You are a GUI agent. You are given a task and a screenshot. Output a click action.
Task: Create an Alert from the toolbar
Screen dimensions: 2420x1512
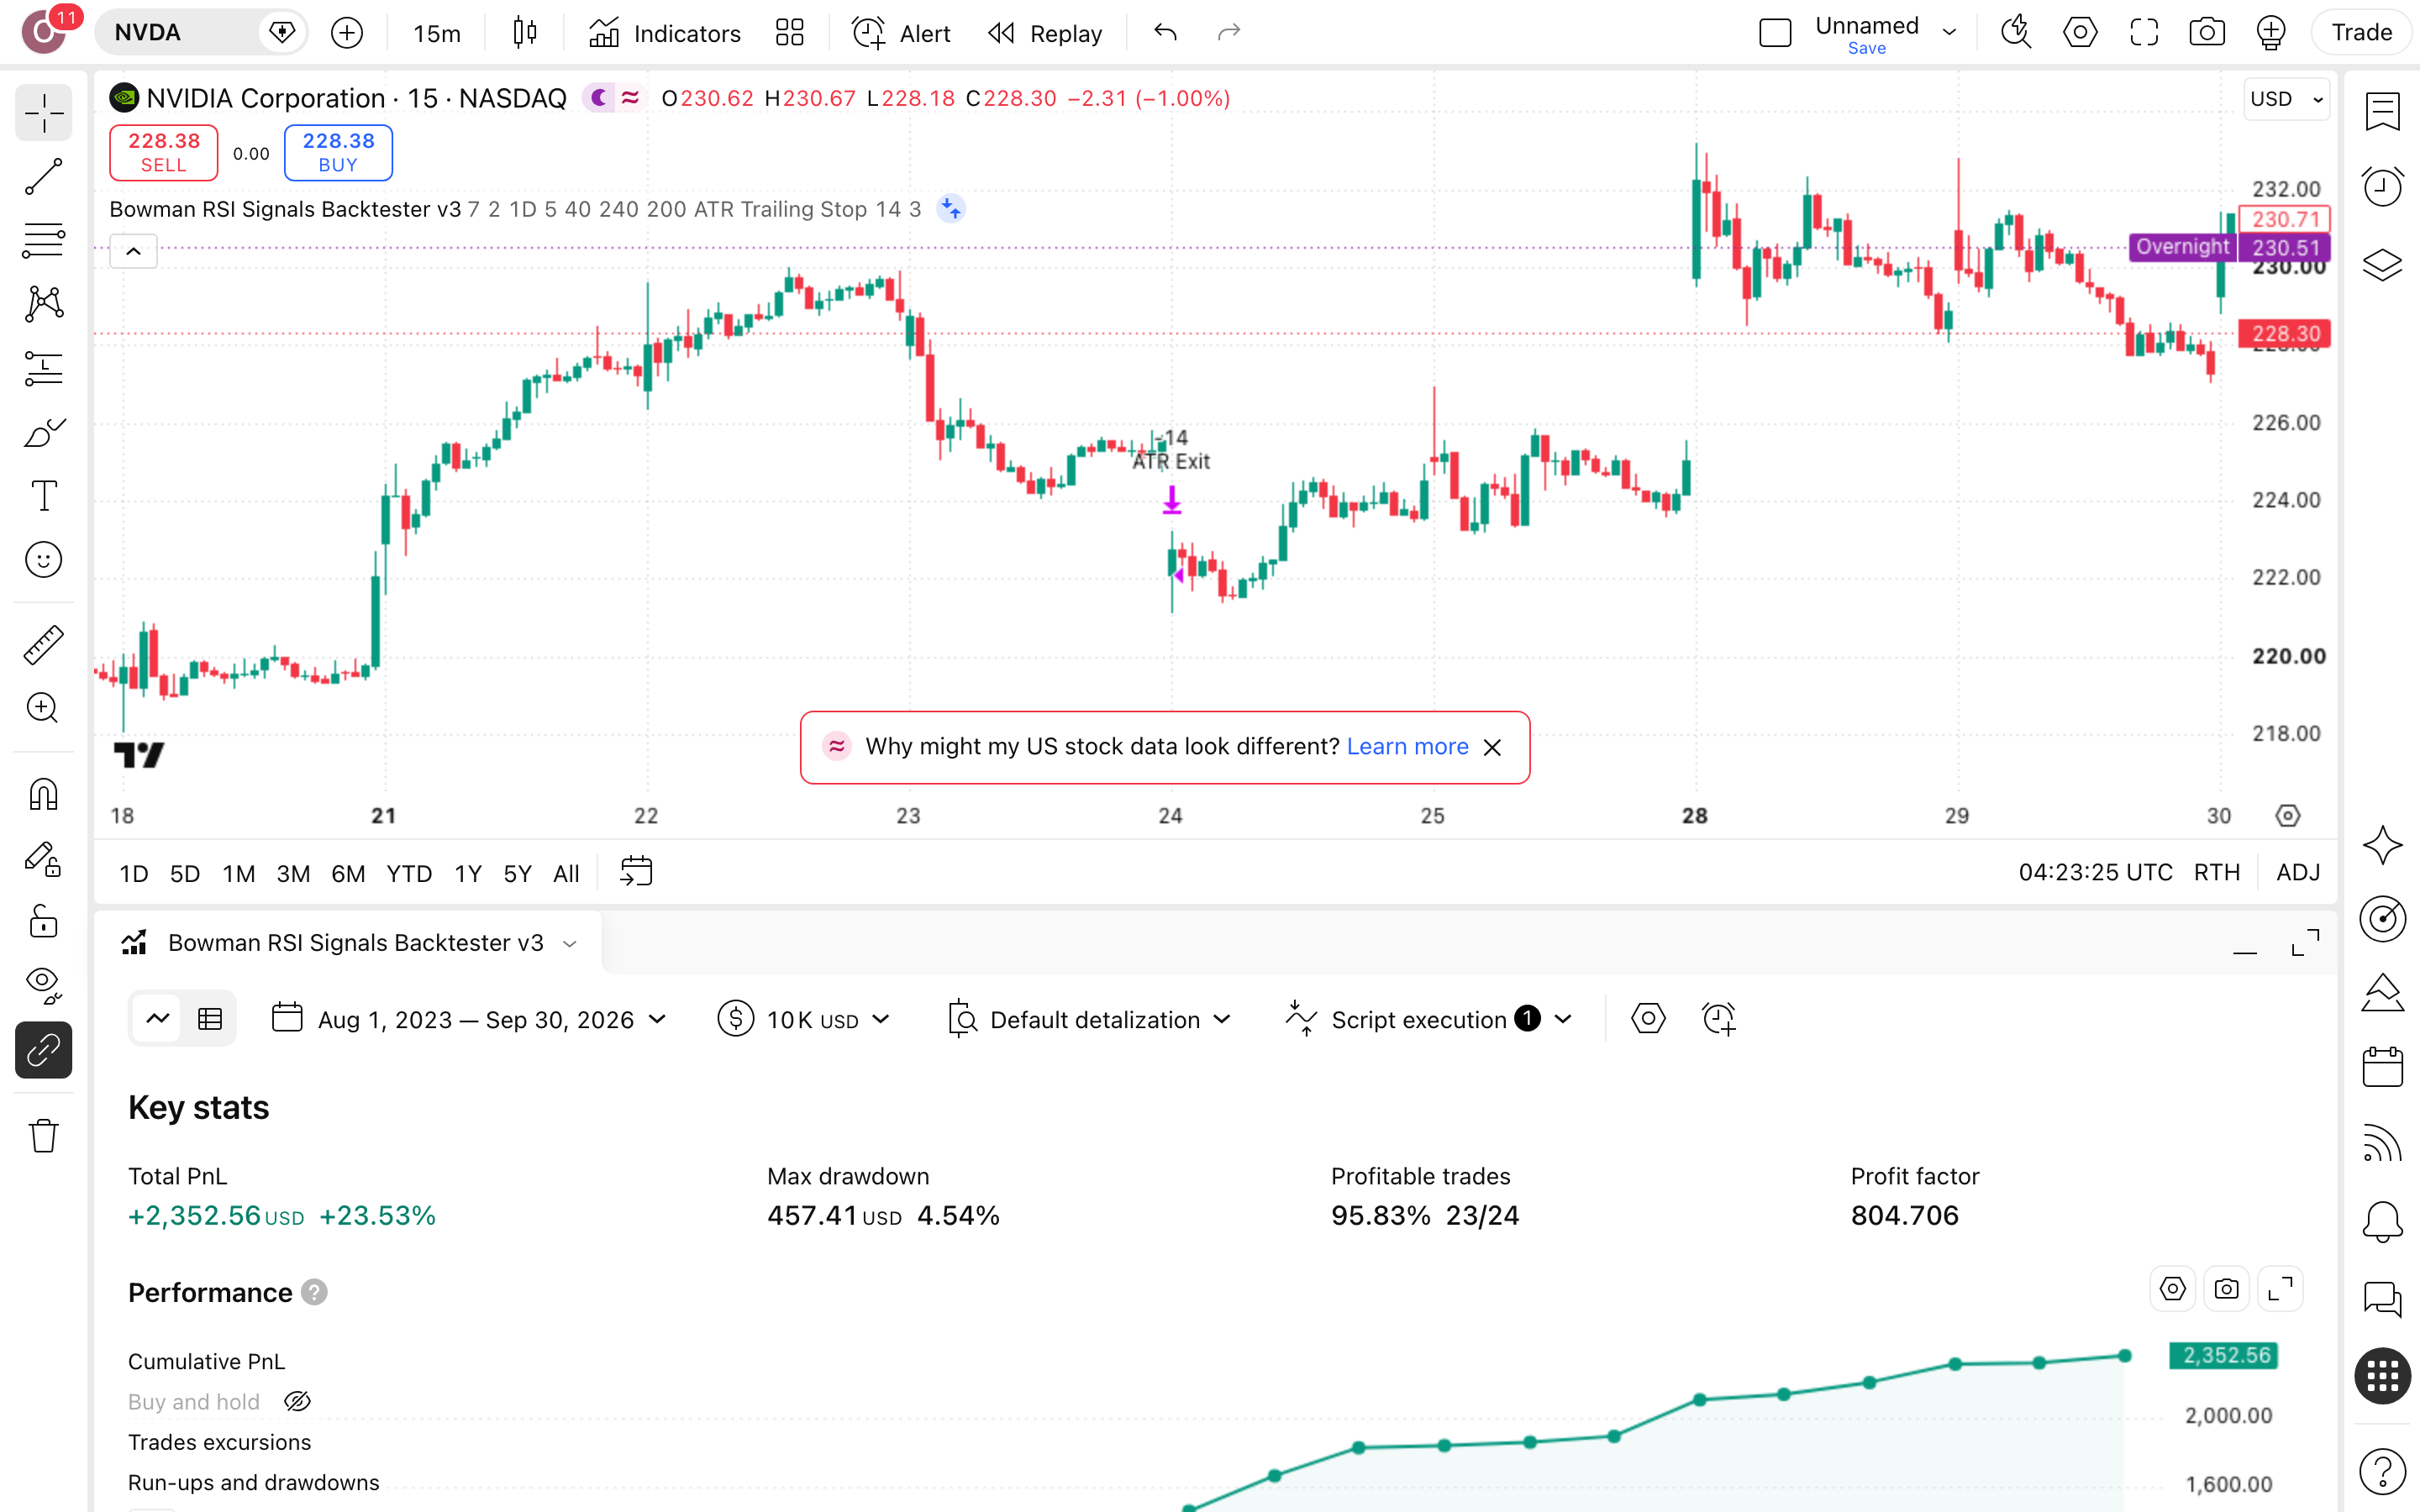pyautogui.click(x=901, y=33)
